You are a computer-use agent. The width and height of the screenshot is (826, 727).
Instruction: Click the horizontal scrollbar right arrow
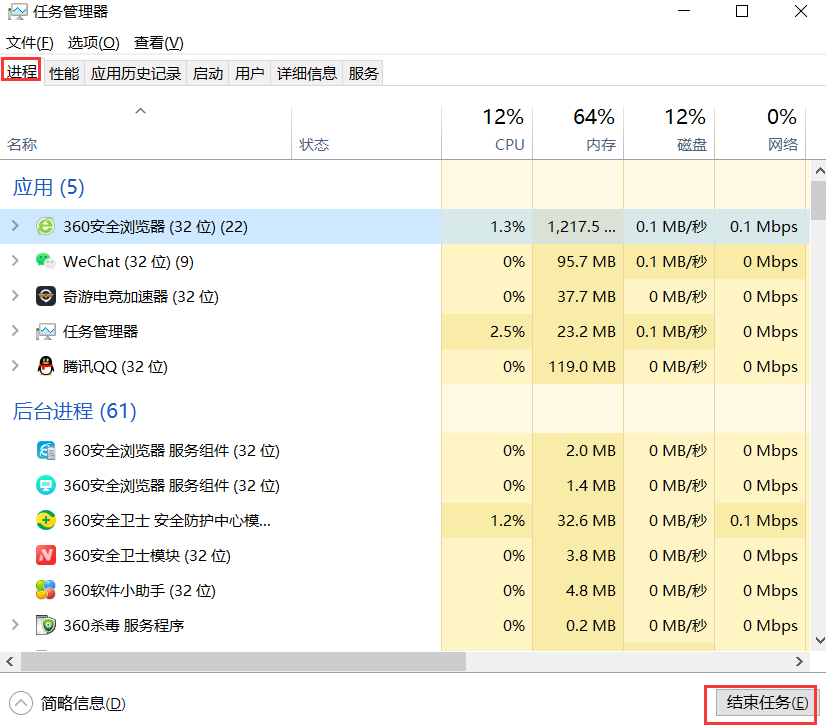click(x=799, y=661)
